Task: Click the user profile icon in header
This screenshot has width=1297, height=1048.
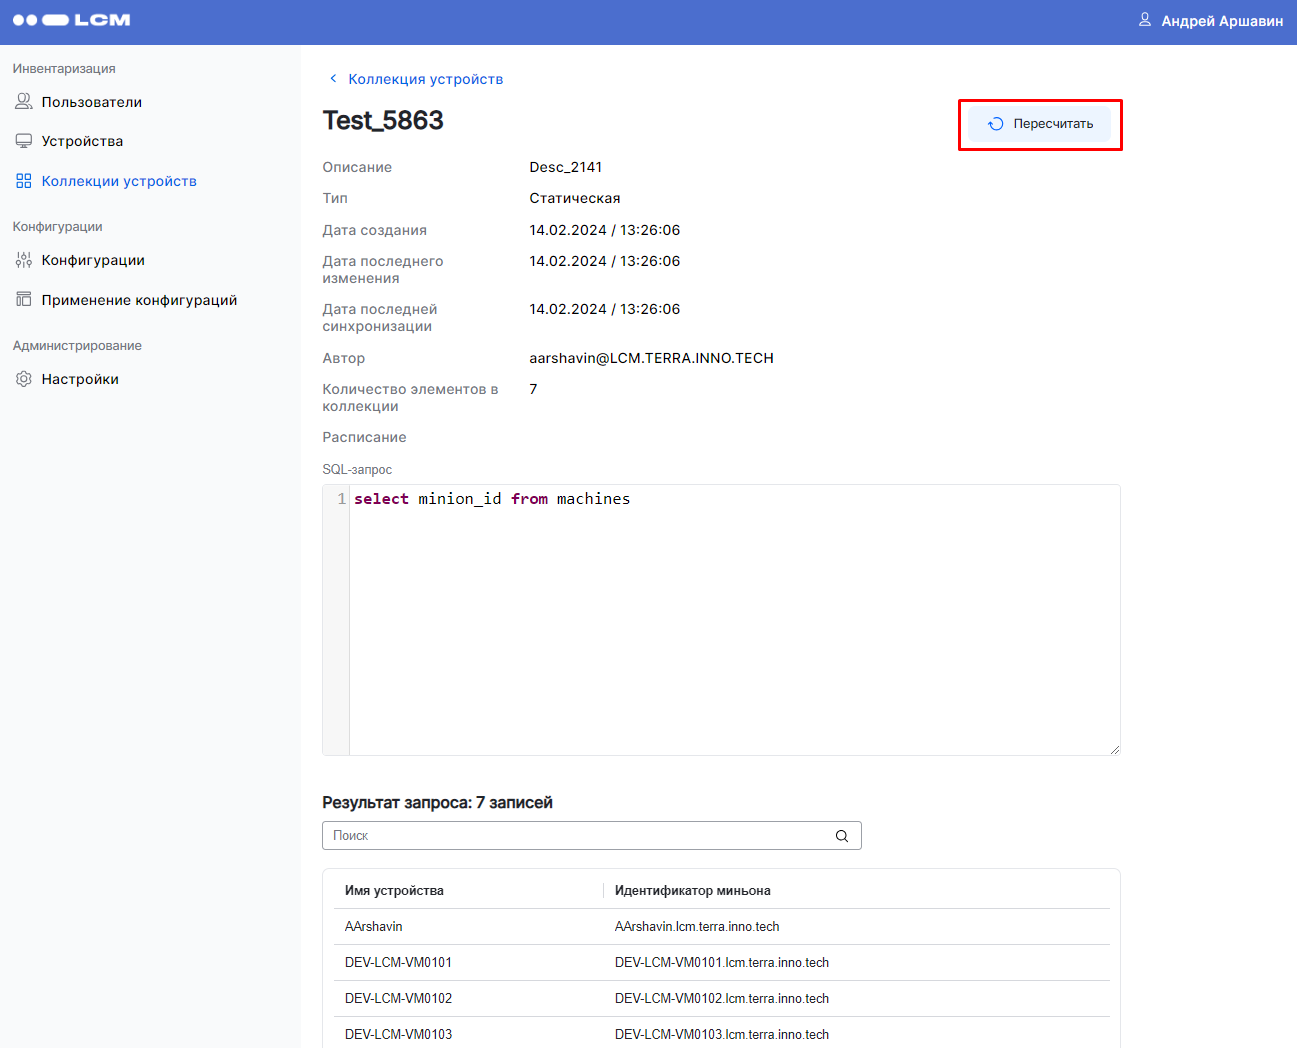Action: (1145, 20)
